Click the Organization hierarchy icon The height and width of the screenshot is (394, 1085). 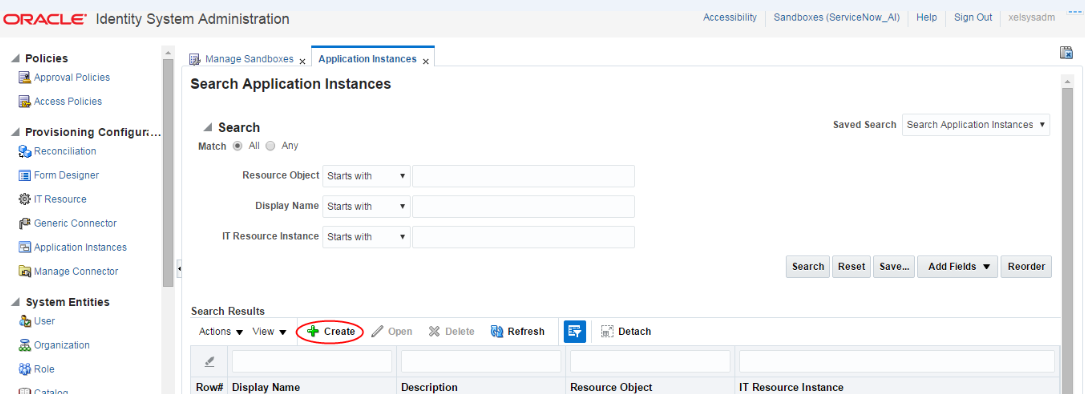tap(24, 346)
